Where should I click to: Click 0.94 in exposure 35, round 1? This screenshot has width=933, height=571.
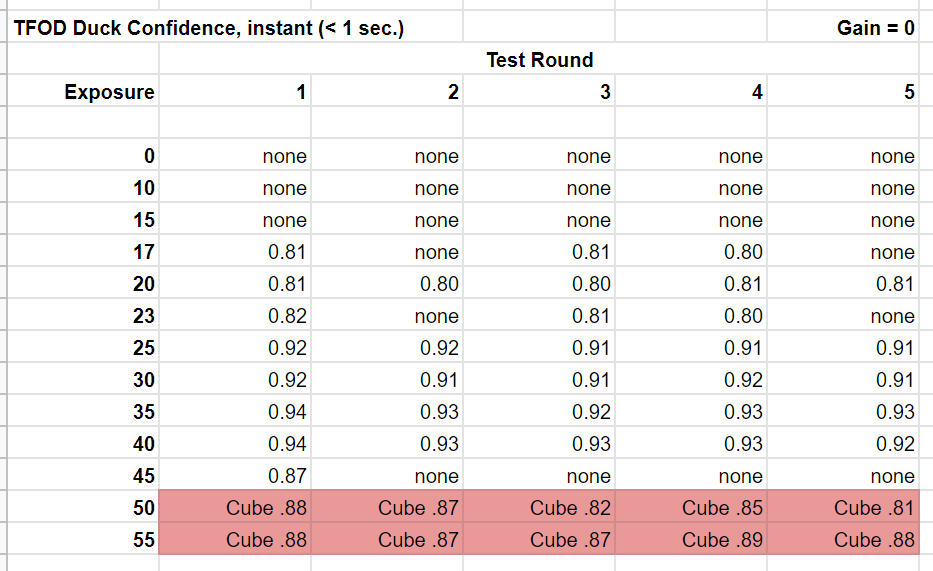tap(287, 413)
